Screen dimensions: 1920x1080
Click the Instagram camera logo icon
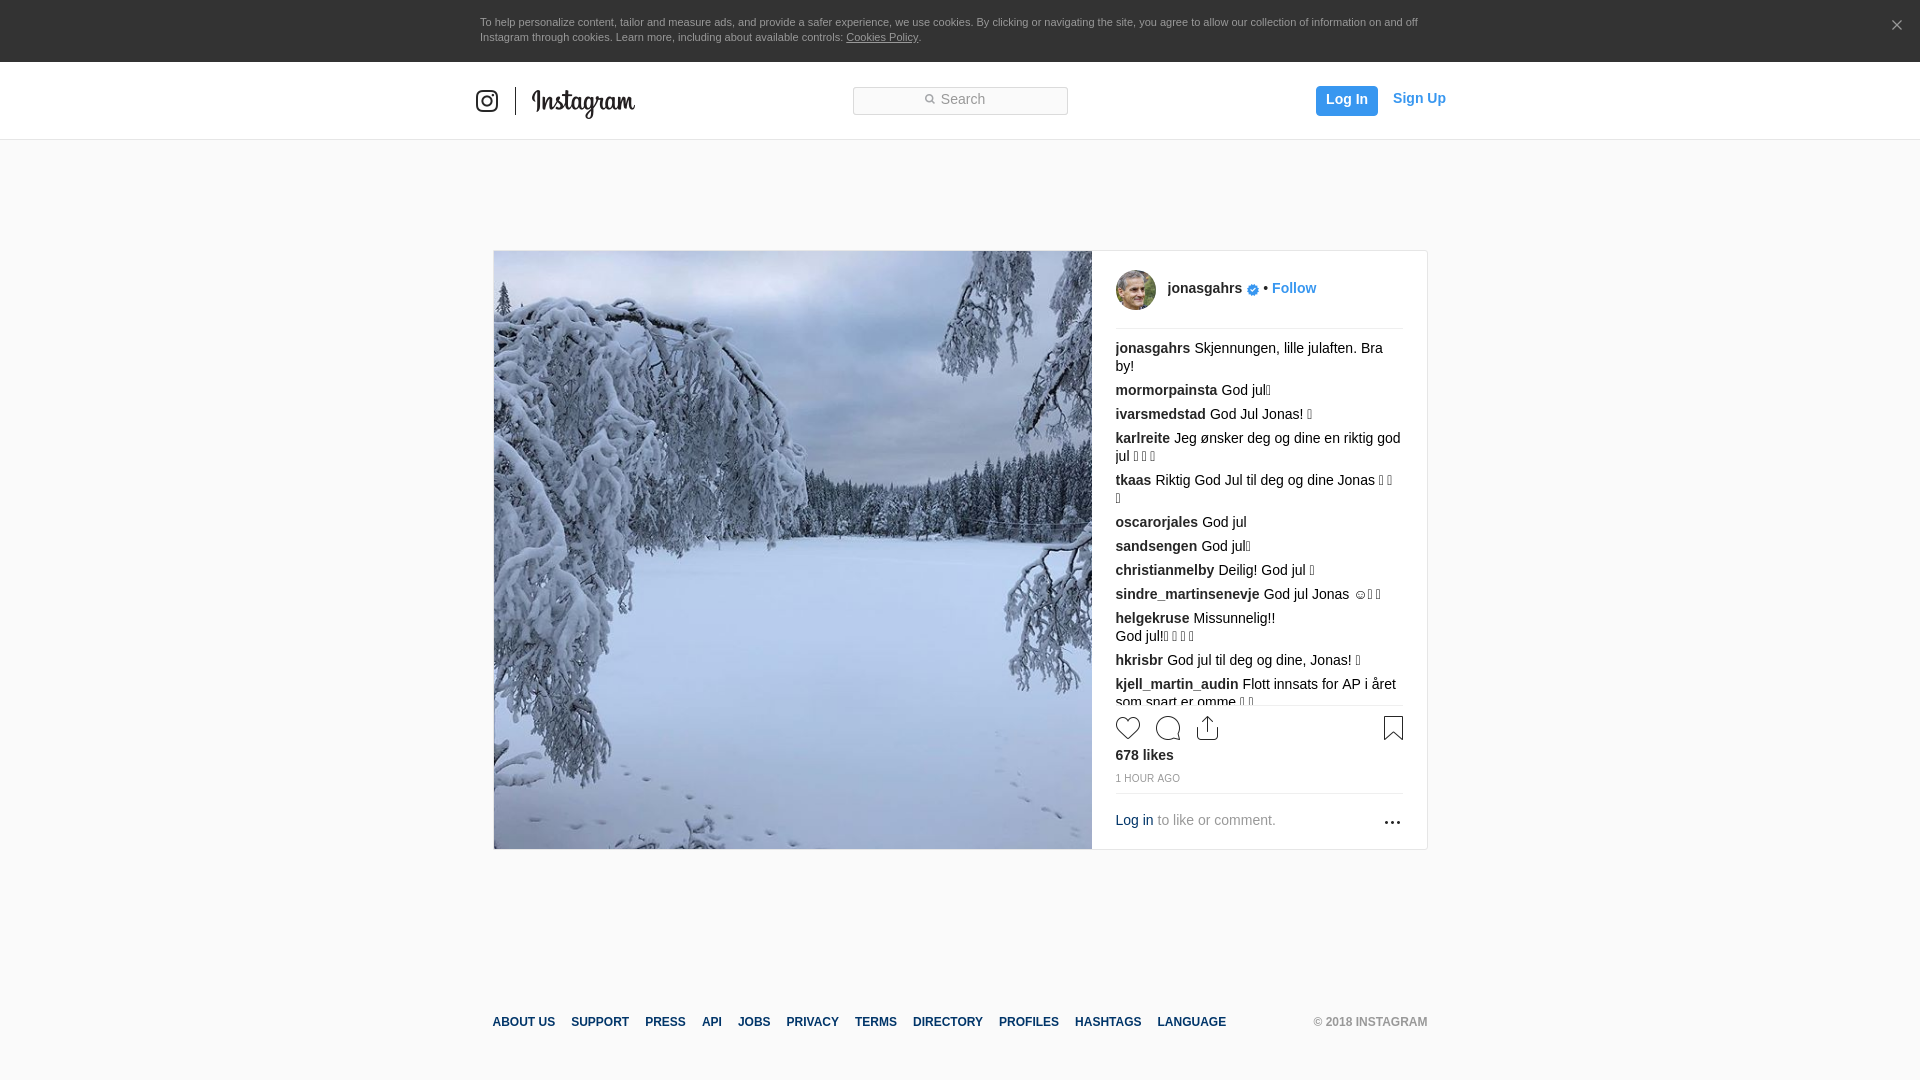pyautogui.click(x=487, y=101)
